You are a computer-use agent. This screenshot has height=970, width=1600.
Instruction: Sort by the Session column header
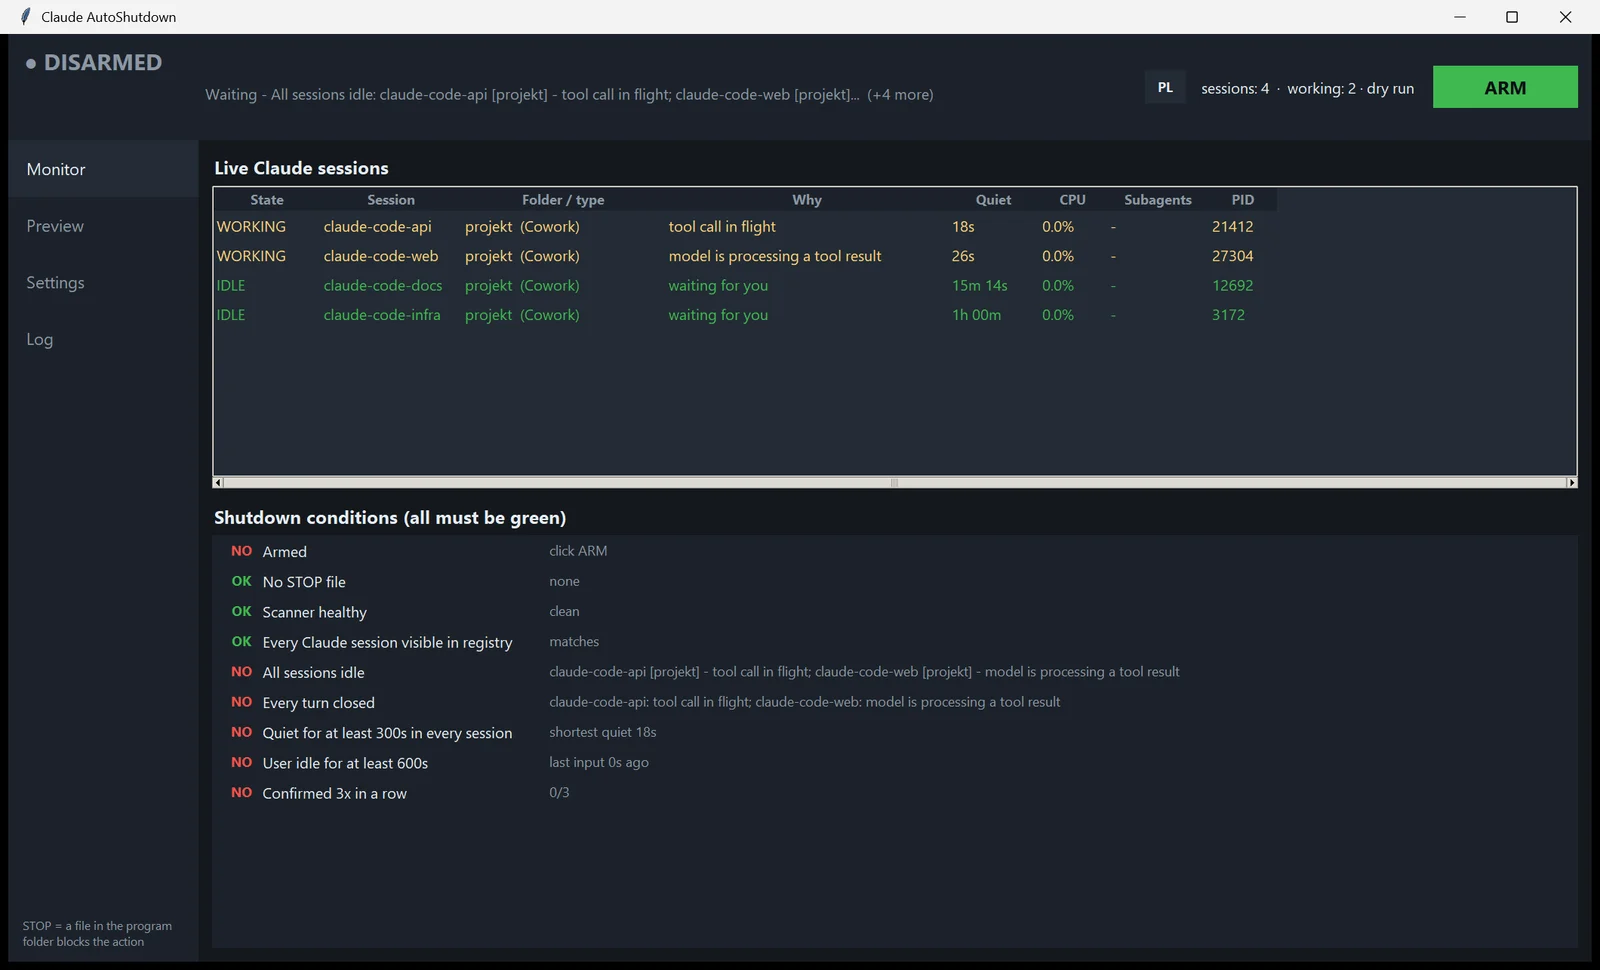pyautogui.click(x=391, y=200)
